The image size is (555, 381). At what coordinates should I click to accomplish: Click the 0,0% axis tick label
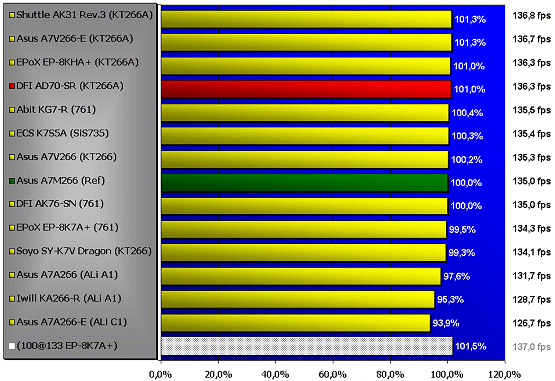tap(161, 375)
